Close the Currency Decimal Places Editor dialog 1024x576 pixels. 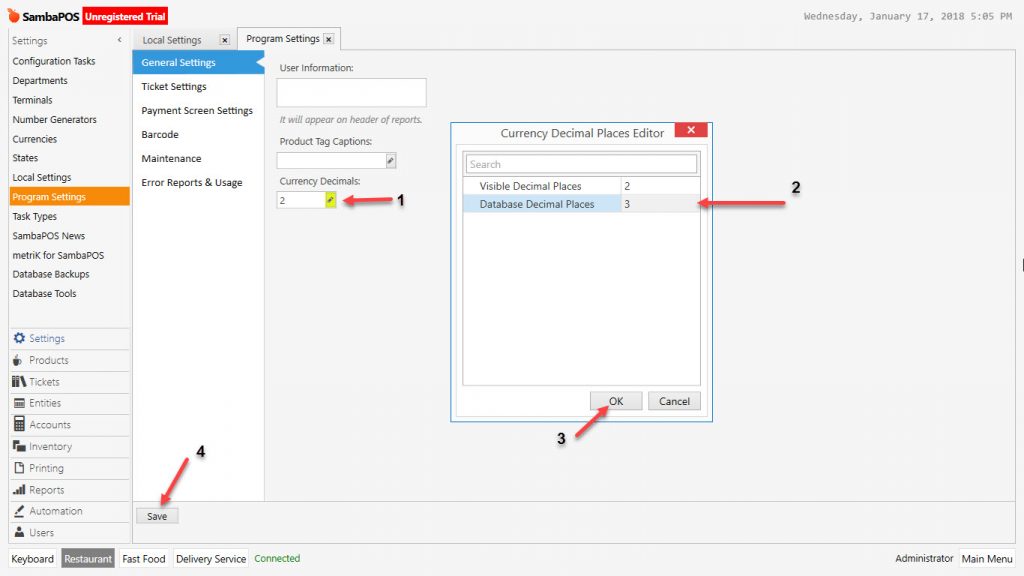690,129
